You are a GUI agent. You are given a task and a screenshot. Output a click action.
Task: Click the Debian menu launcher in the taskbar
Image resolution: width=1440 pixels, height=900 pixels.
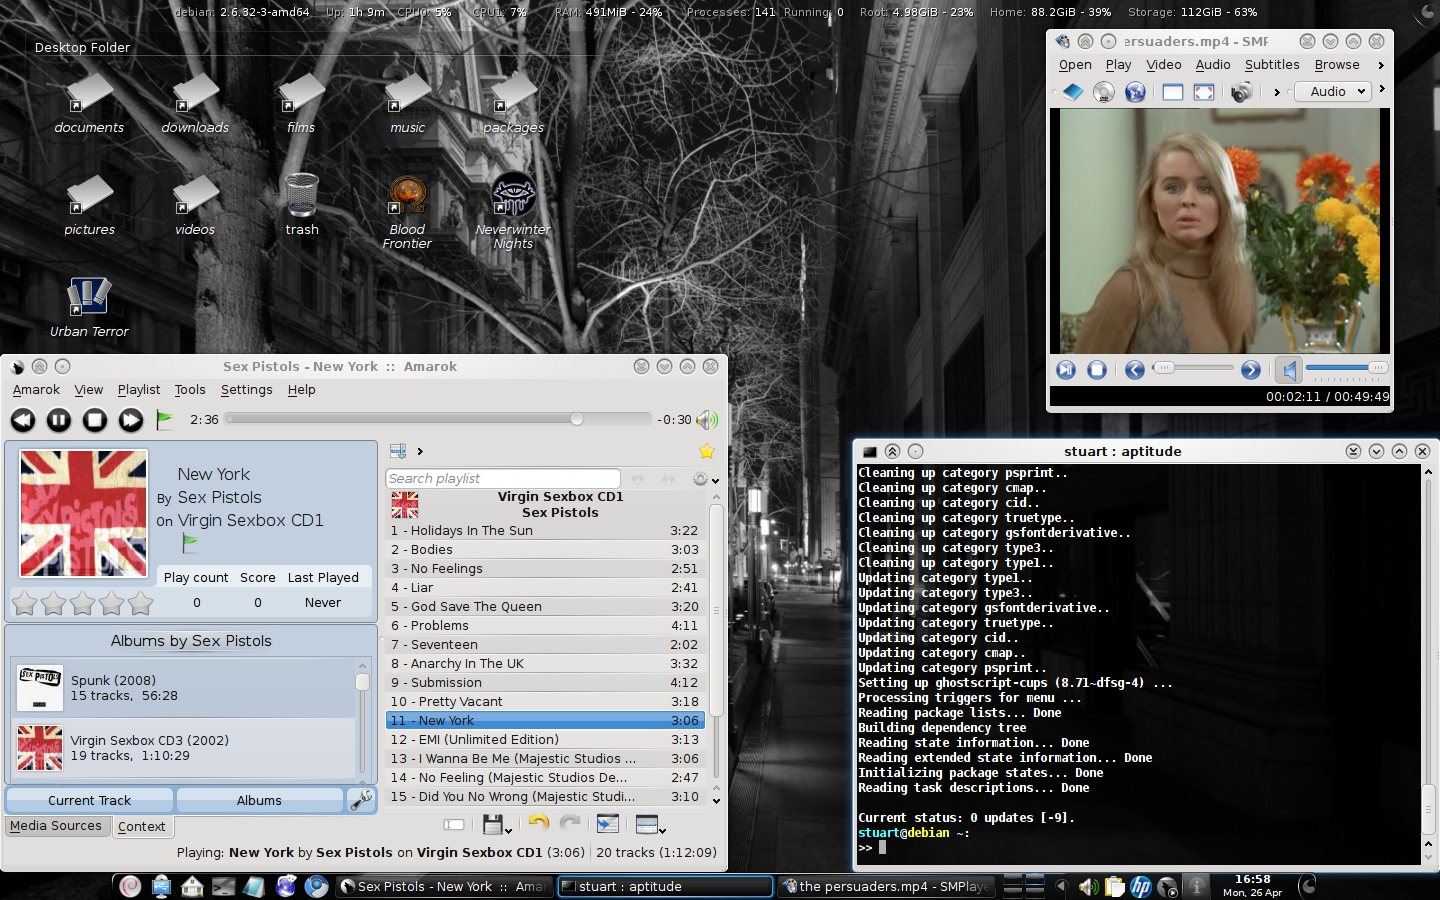[129, 886]
